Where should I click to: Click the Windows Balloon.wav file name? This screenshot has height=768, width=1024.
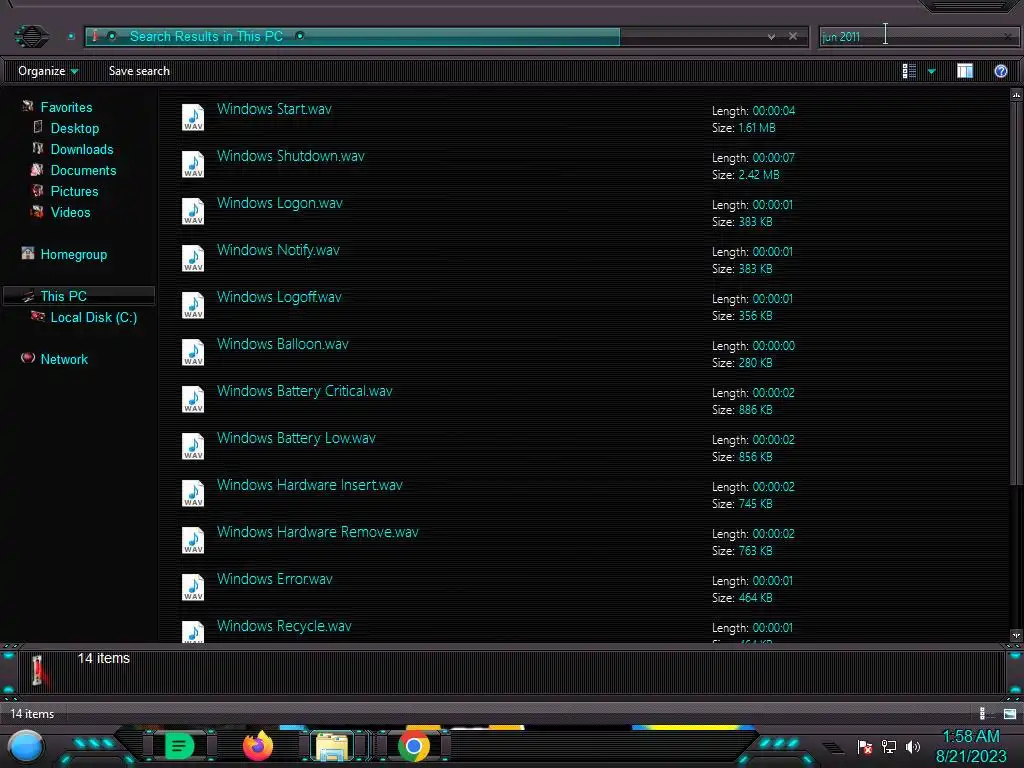pyautogui.click(x=283, y=344)
